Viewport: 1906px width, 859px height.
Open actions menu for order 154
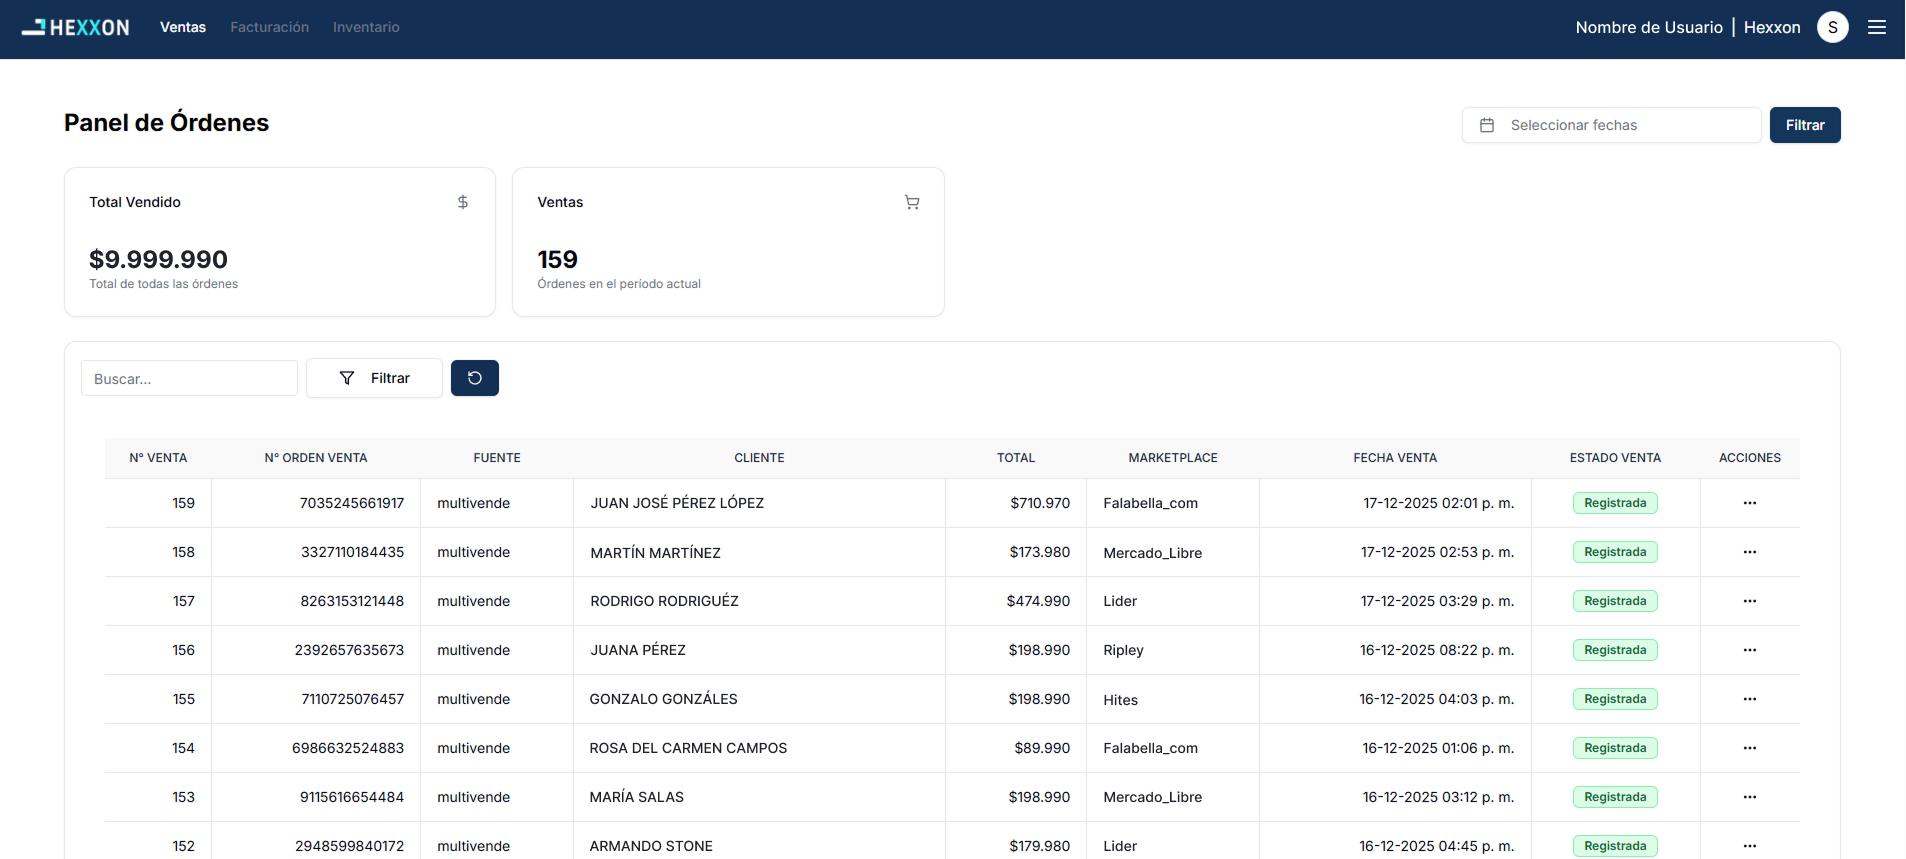pyautogui.click(x=1749, y=748)
